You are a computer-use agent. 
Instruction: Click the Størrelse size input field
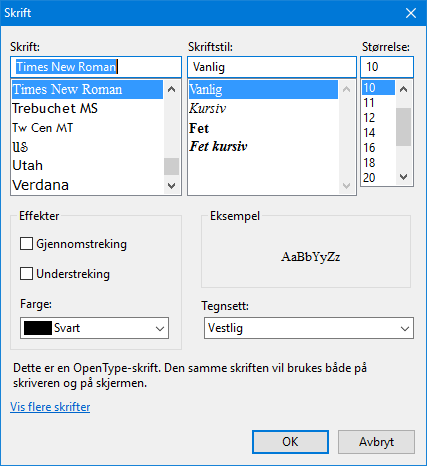point(387,67)
